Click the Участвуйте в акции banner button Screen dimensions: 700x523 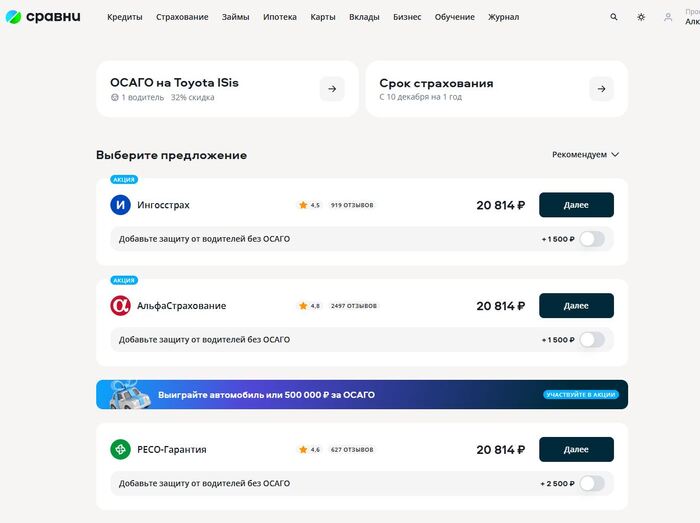coord(581,395)
